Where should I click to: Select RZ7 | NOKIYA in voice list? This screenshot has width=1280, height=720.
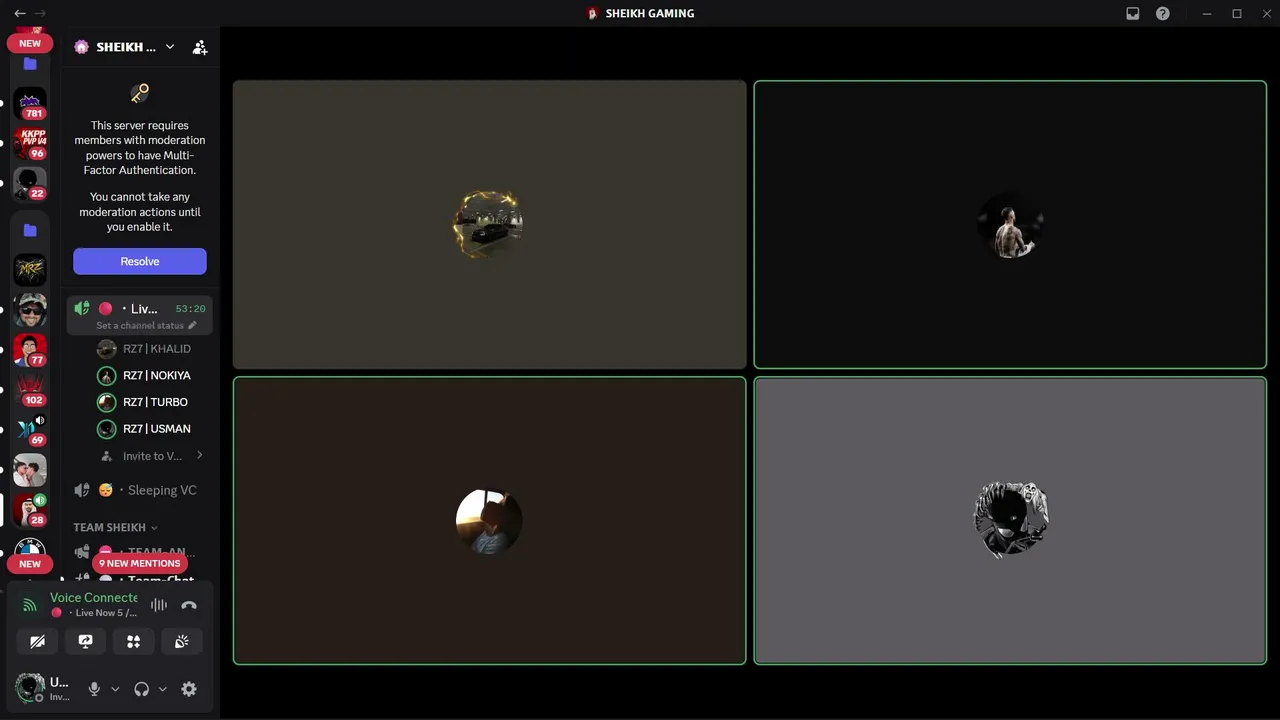[x=152, y=375]
